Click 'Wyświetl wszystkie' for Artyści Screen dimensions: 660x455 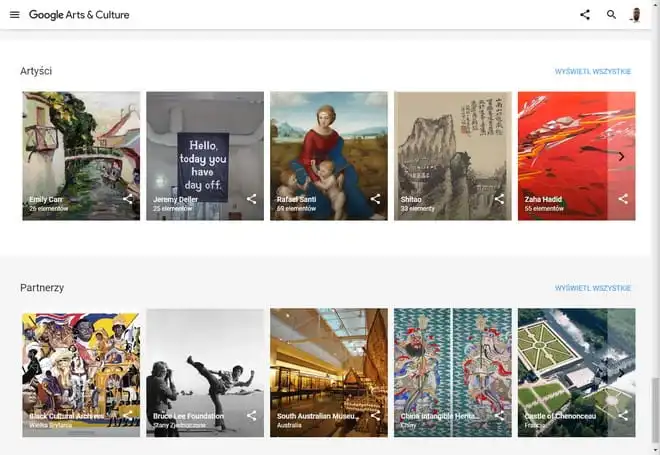tap(593, 72)
